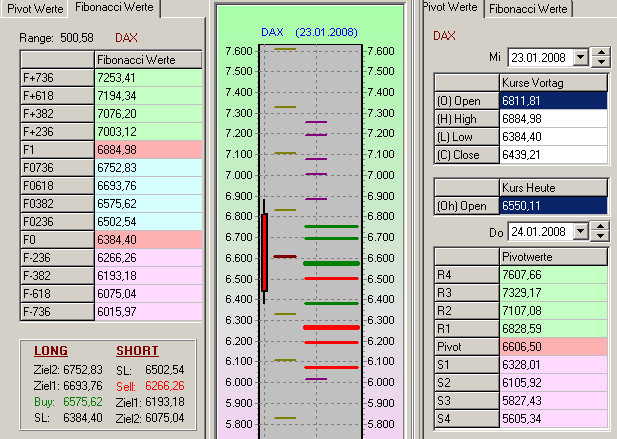617x439 pixels.
Task: Increase the 23.01.2008 date with up arrow
Action: pyautogui.click(x=601, y=53)
